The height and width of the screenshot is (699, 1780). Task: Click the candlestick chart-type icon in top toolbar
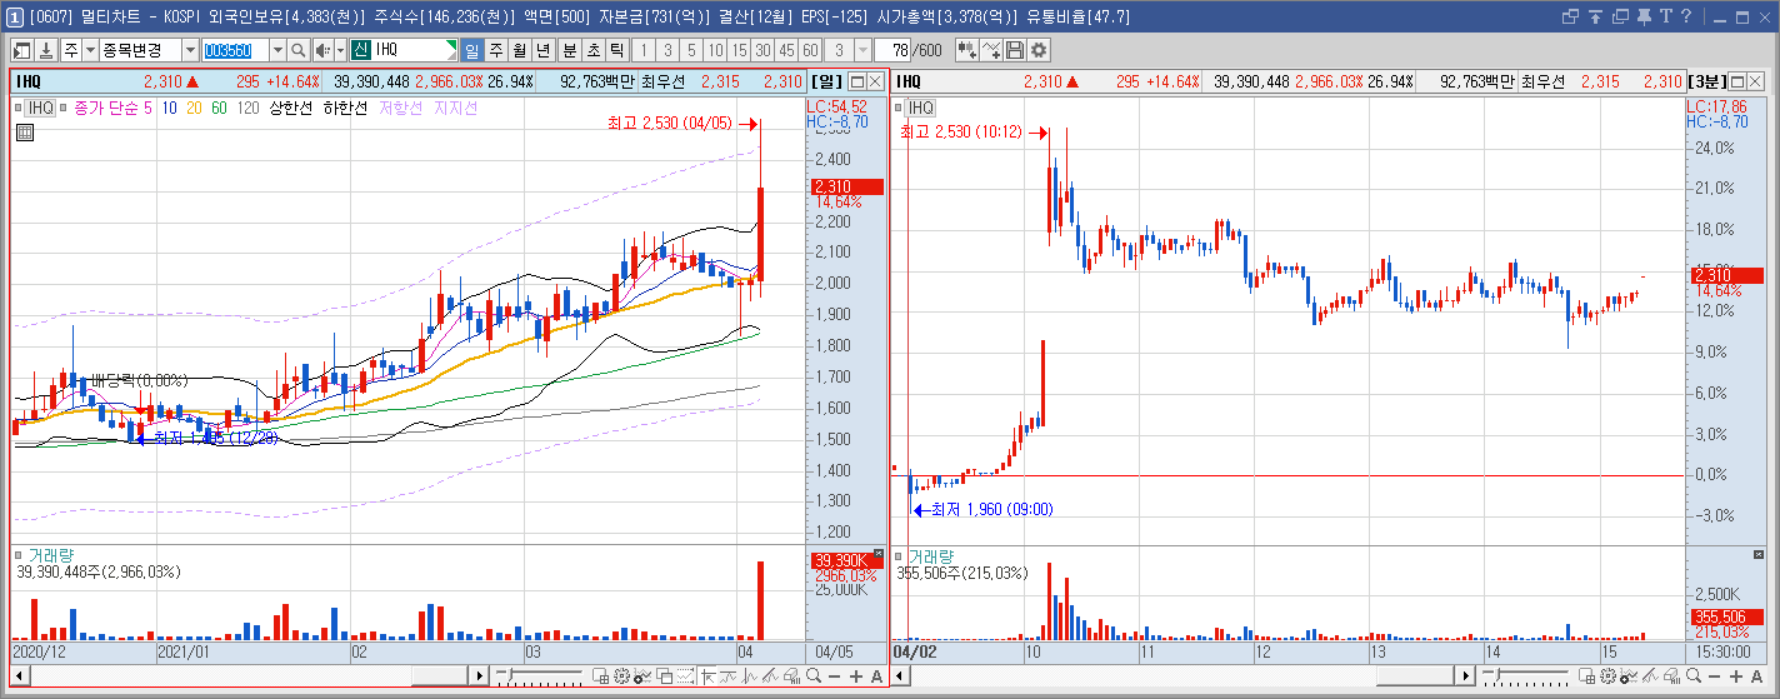[x=967, y=50]
